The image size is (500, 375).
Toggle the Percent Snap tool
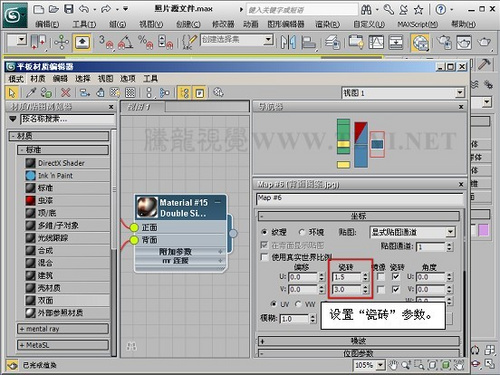click(146, 42)
